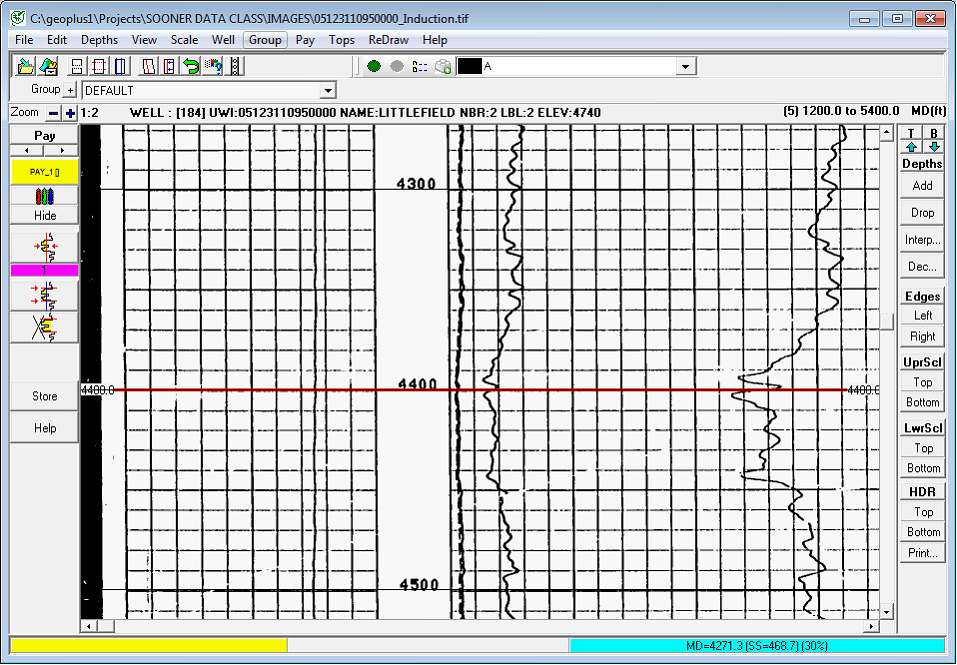The image size is (957, 665).
Task: Click the Zoom out minus button
Action: click(54, 113)
